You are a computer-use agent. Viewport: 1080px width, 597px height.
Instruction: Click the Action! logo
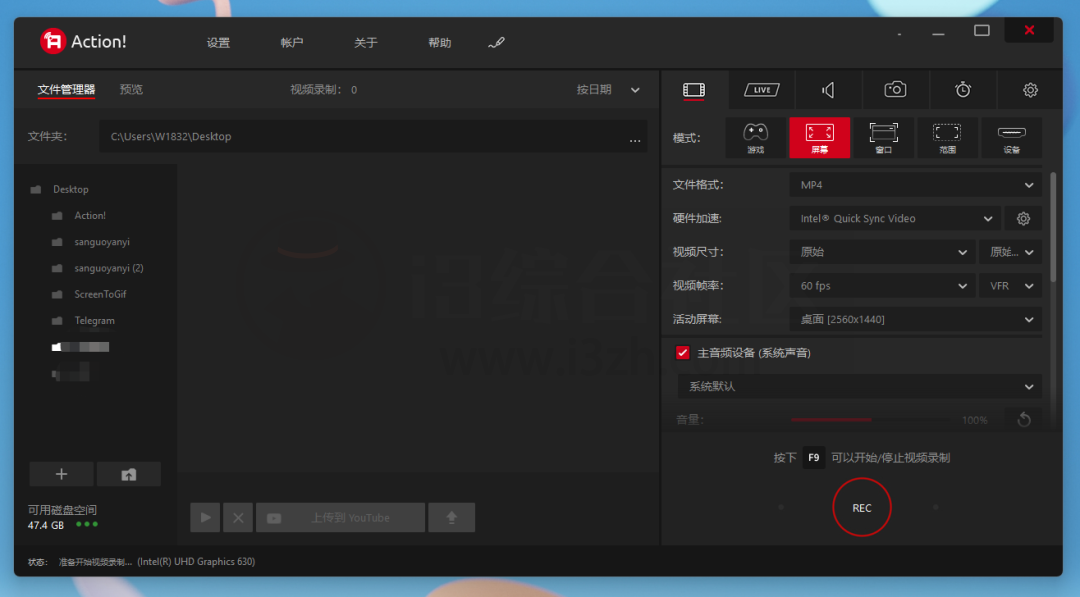(83, 41)
